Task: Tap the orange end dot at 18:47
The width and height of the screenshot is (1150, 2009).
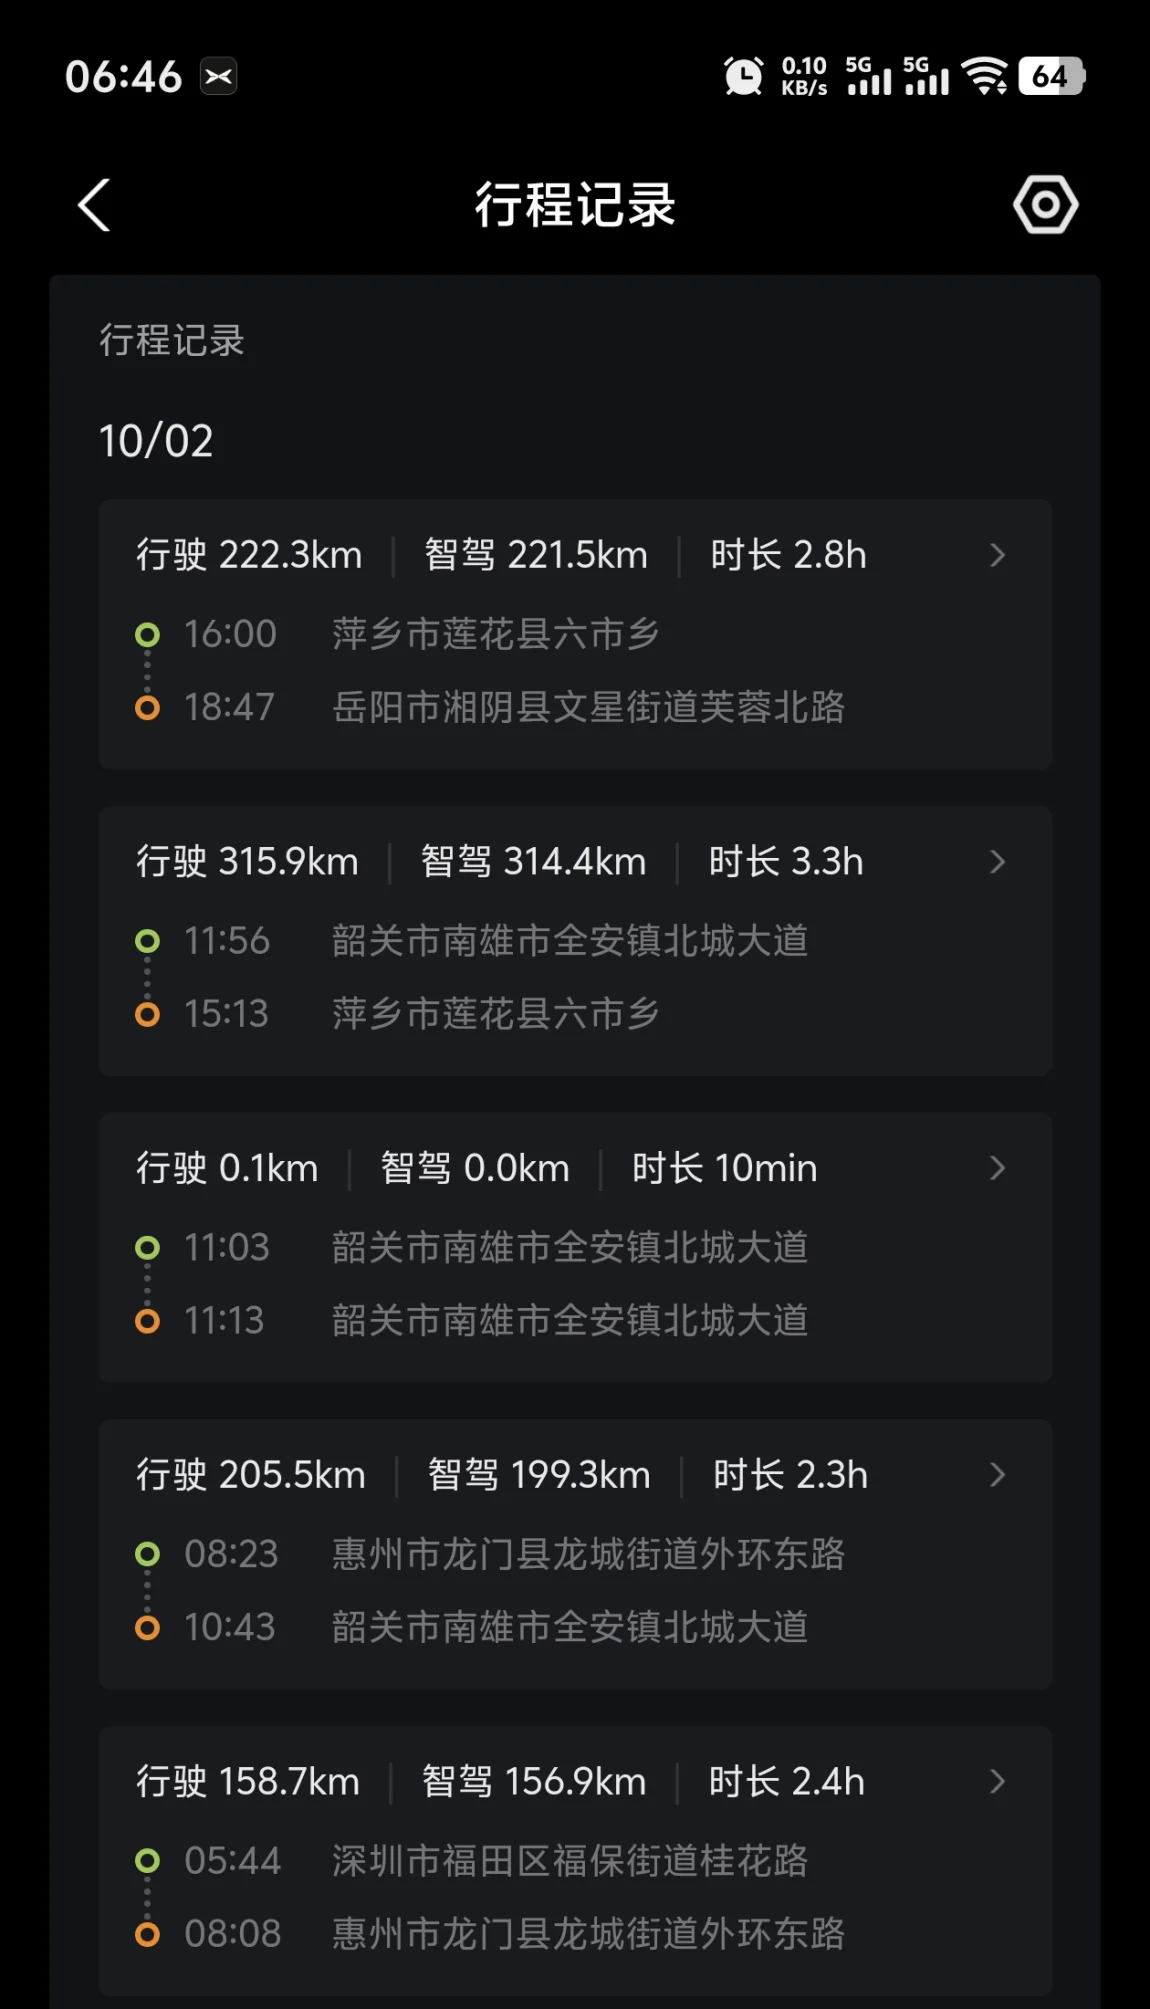Action: point(147,708)
